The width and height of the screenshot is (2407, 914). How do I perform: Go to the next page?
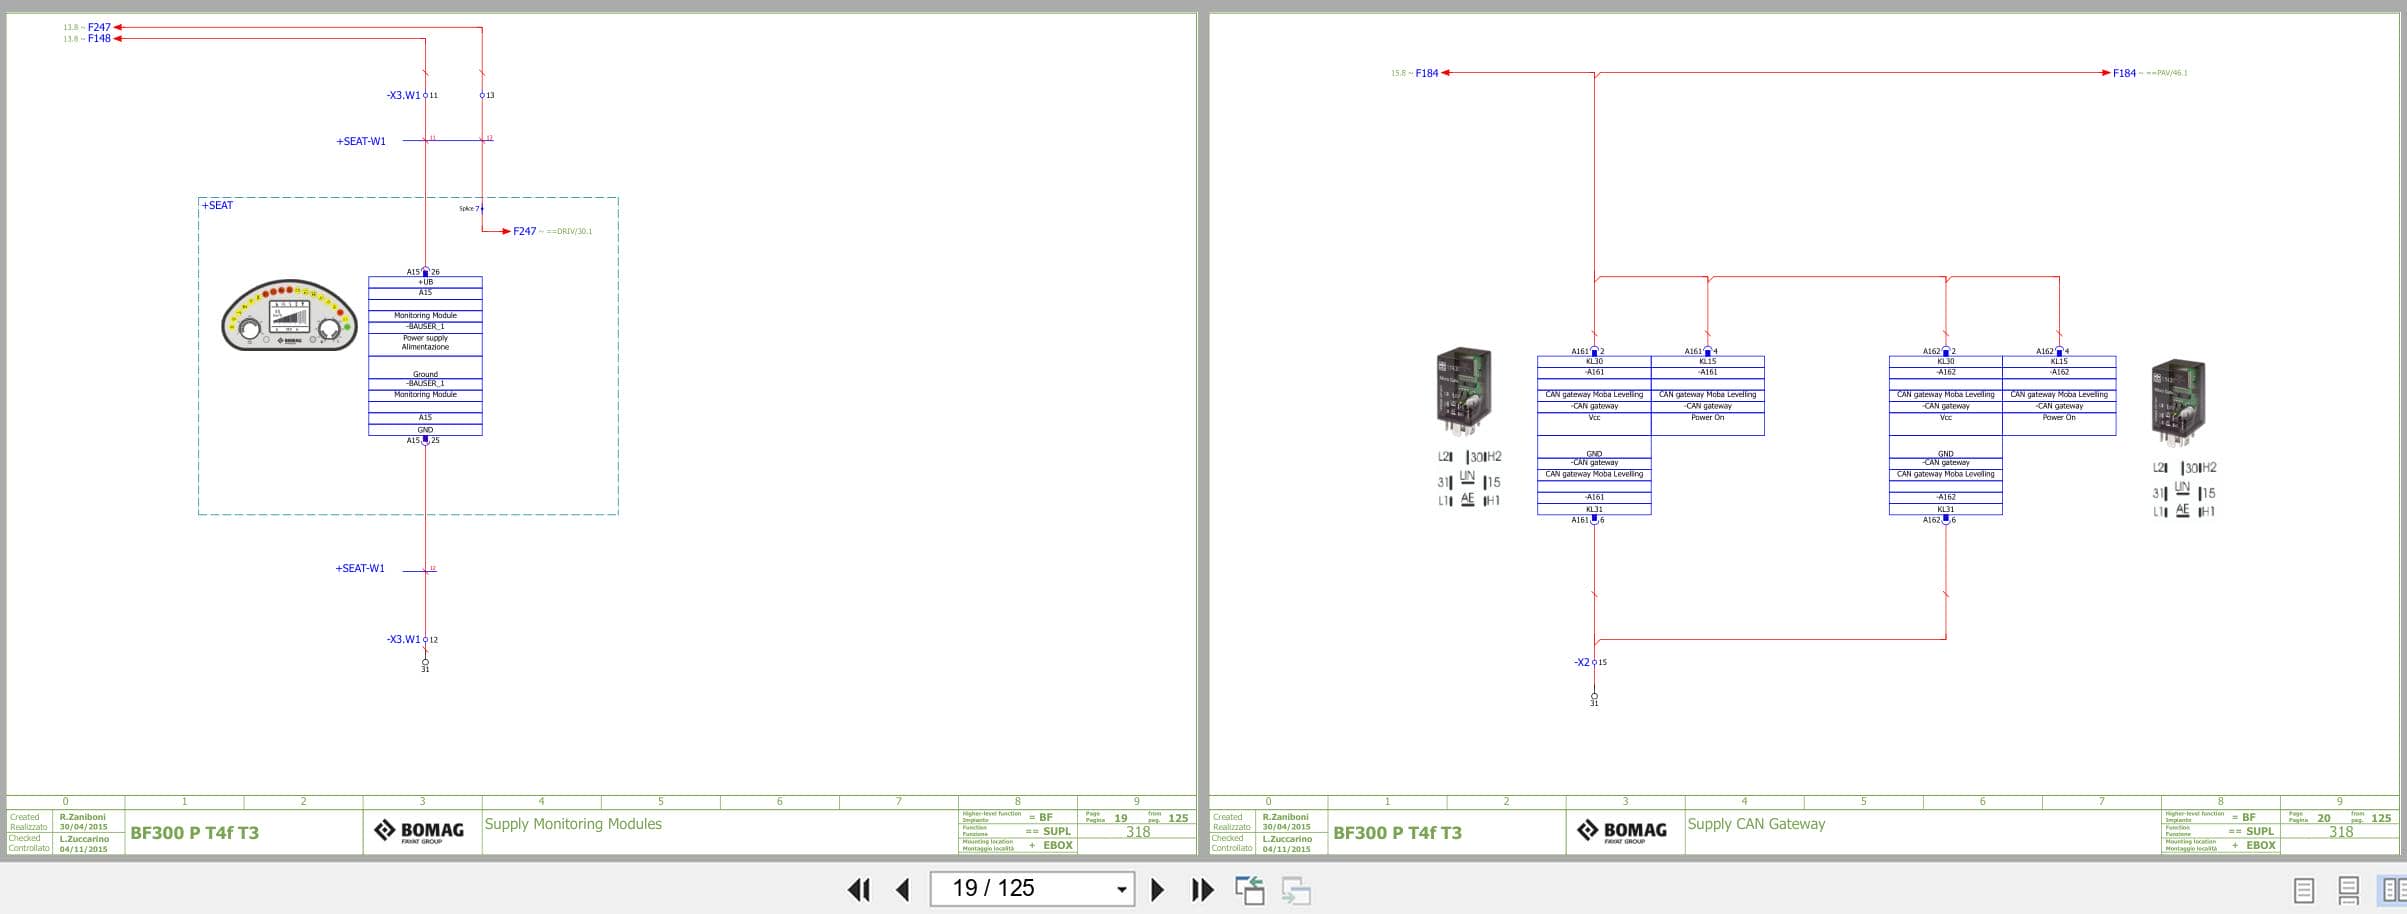1157,889
